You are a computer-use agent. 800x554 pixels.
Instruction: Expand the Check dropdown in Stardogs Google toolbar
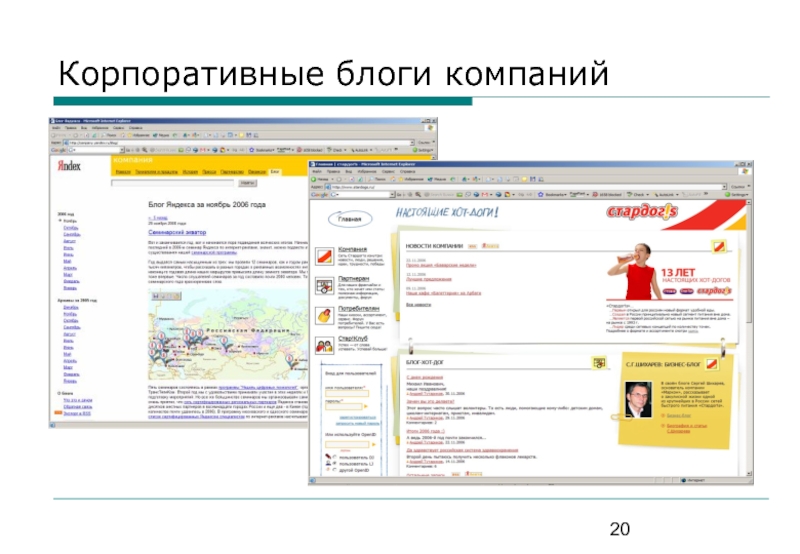coord(647,195)
